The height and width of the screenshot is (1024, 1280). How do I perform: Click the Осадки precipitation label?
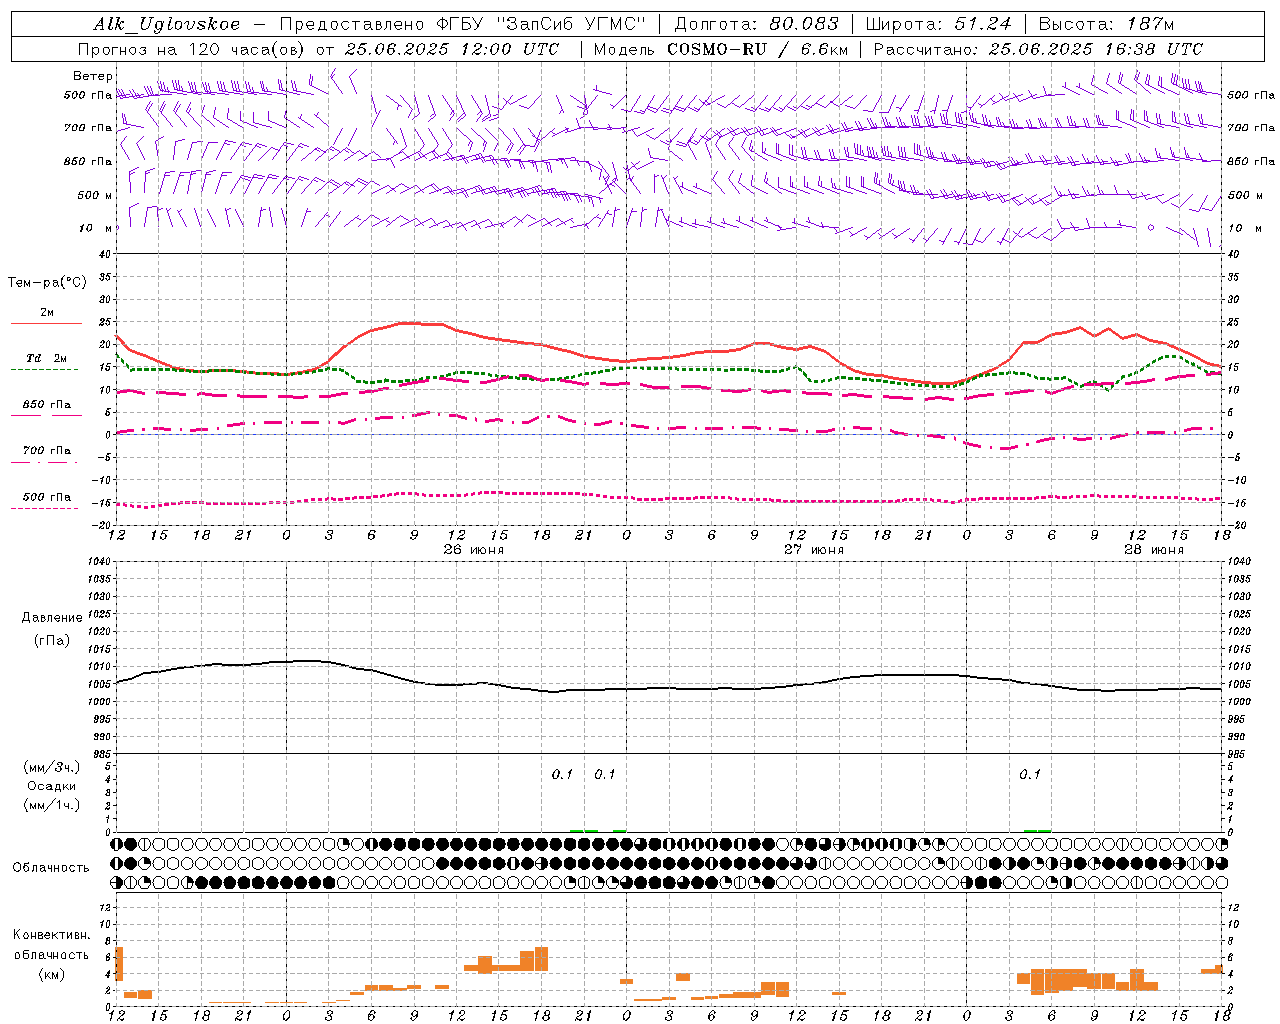[x=52, y=786]
